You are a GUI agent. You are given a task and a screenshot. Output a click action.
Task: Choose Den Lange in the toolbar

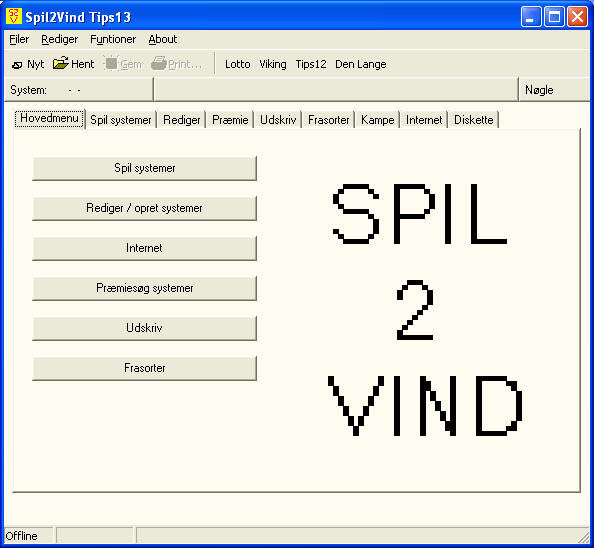(x=361, y=64)
